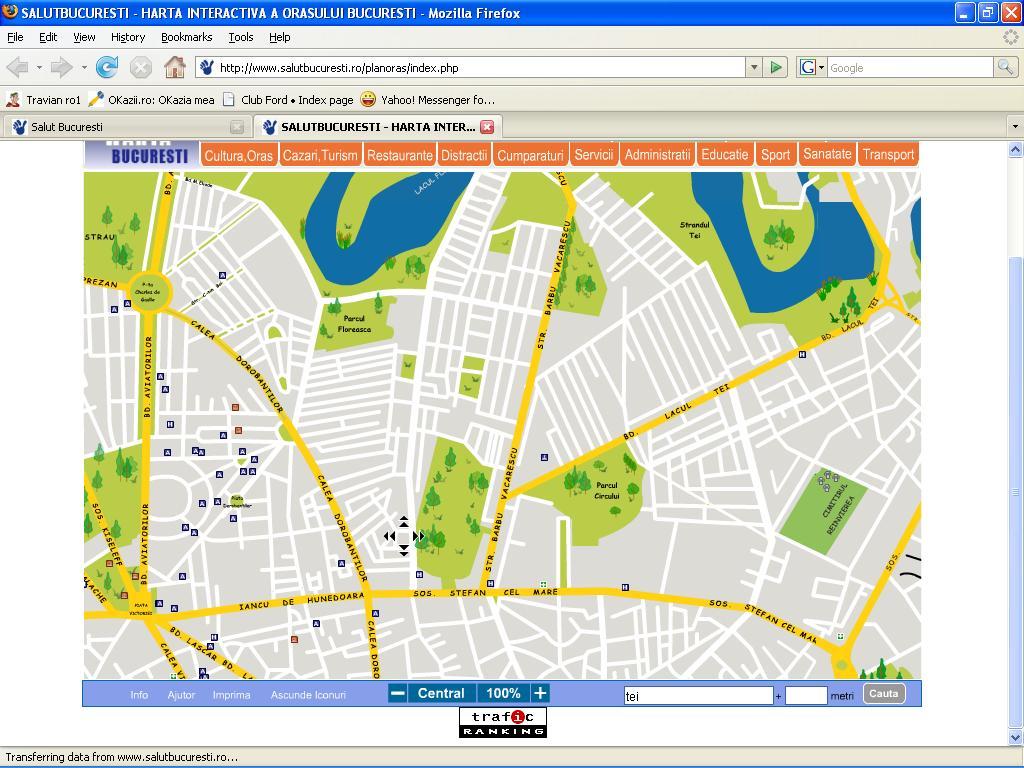Open the search engine selector dropdown

pos(812,67)
